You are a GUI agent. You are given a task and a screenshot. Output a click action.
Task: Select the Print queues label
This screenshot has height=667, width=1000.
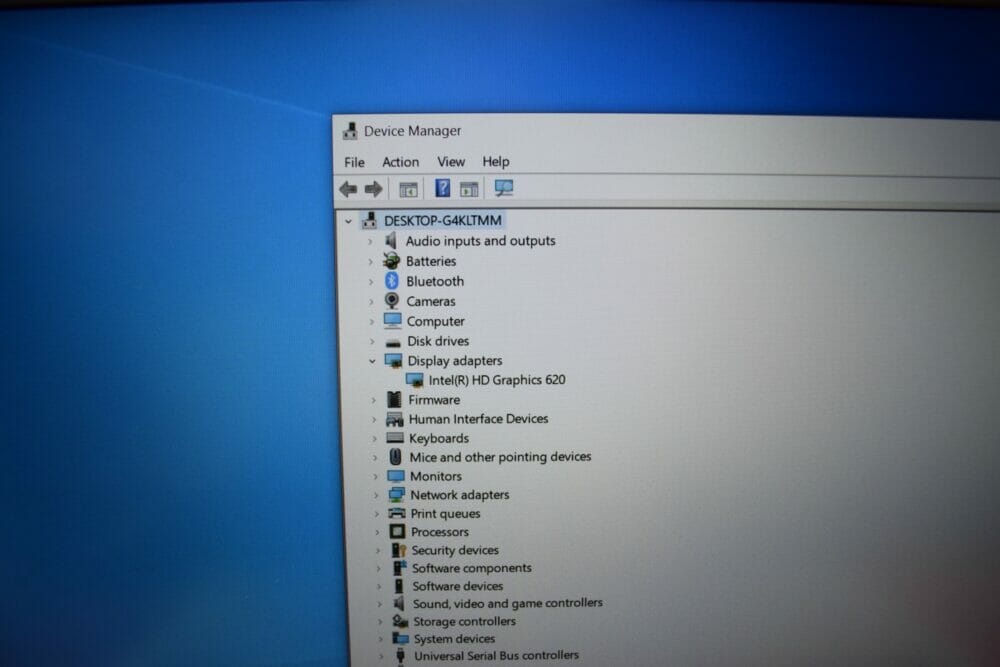click(445, 513)
